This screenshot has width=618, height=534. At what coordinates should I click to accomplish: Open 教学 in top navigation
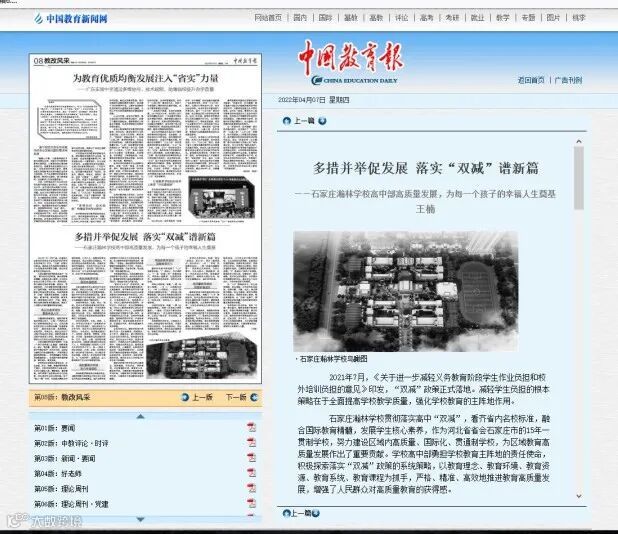coord(503,18)
